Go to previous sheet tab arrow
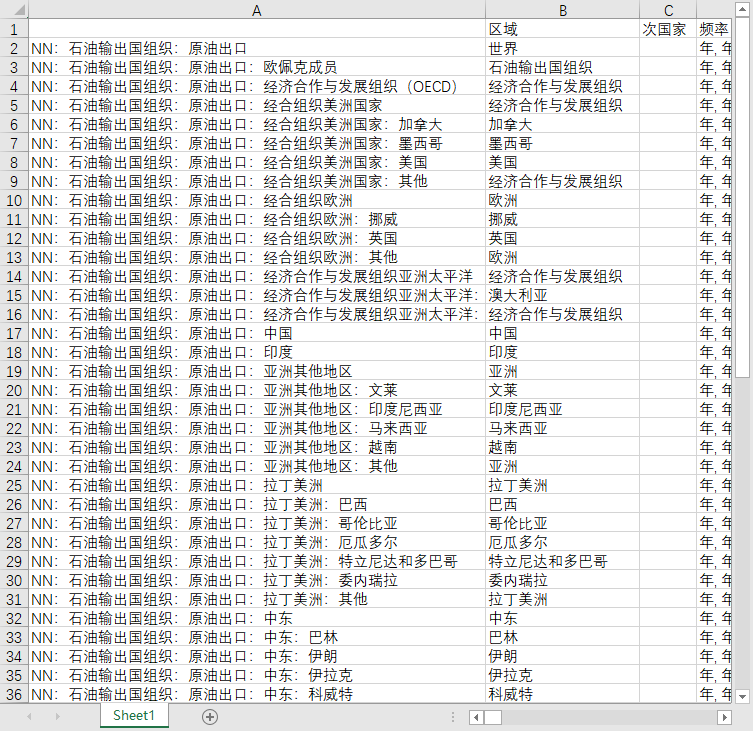Viewport: 753px width, 731px height. [x=29, y=717]
